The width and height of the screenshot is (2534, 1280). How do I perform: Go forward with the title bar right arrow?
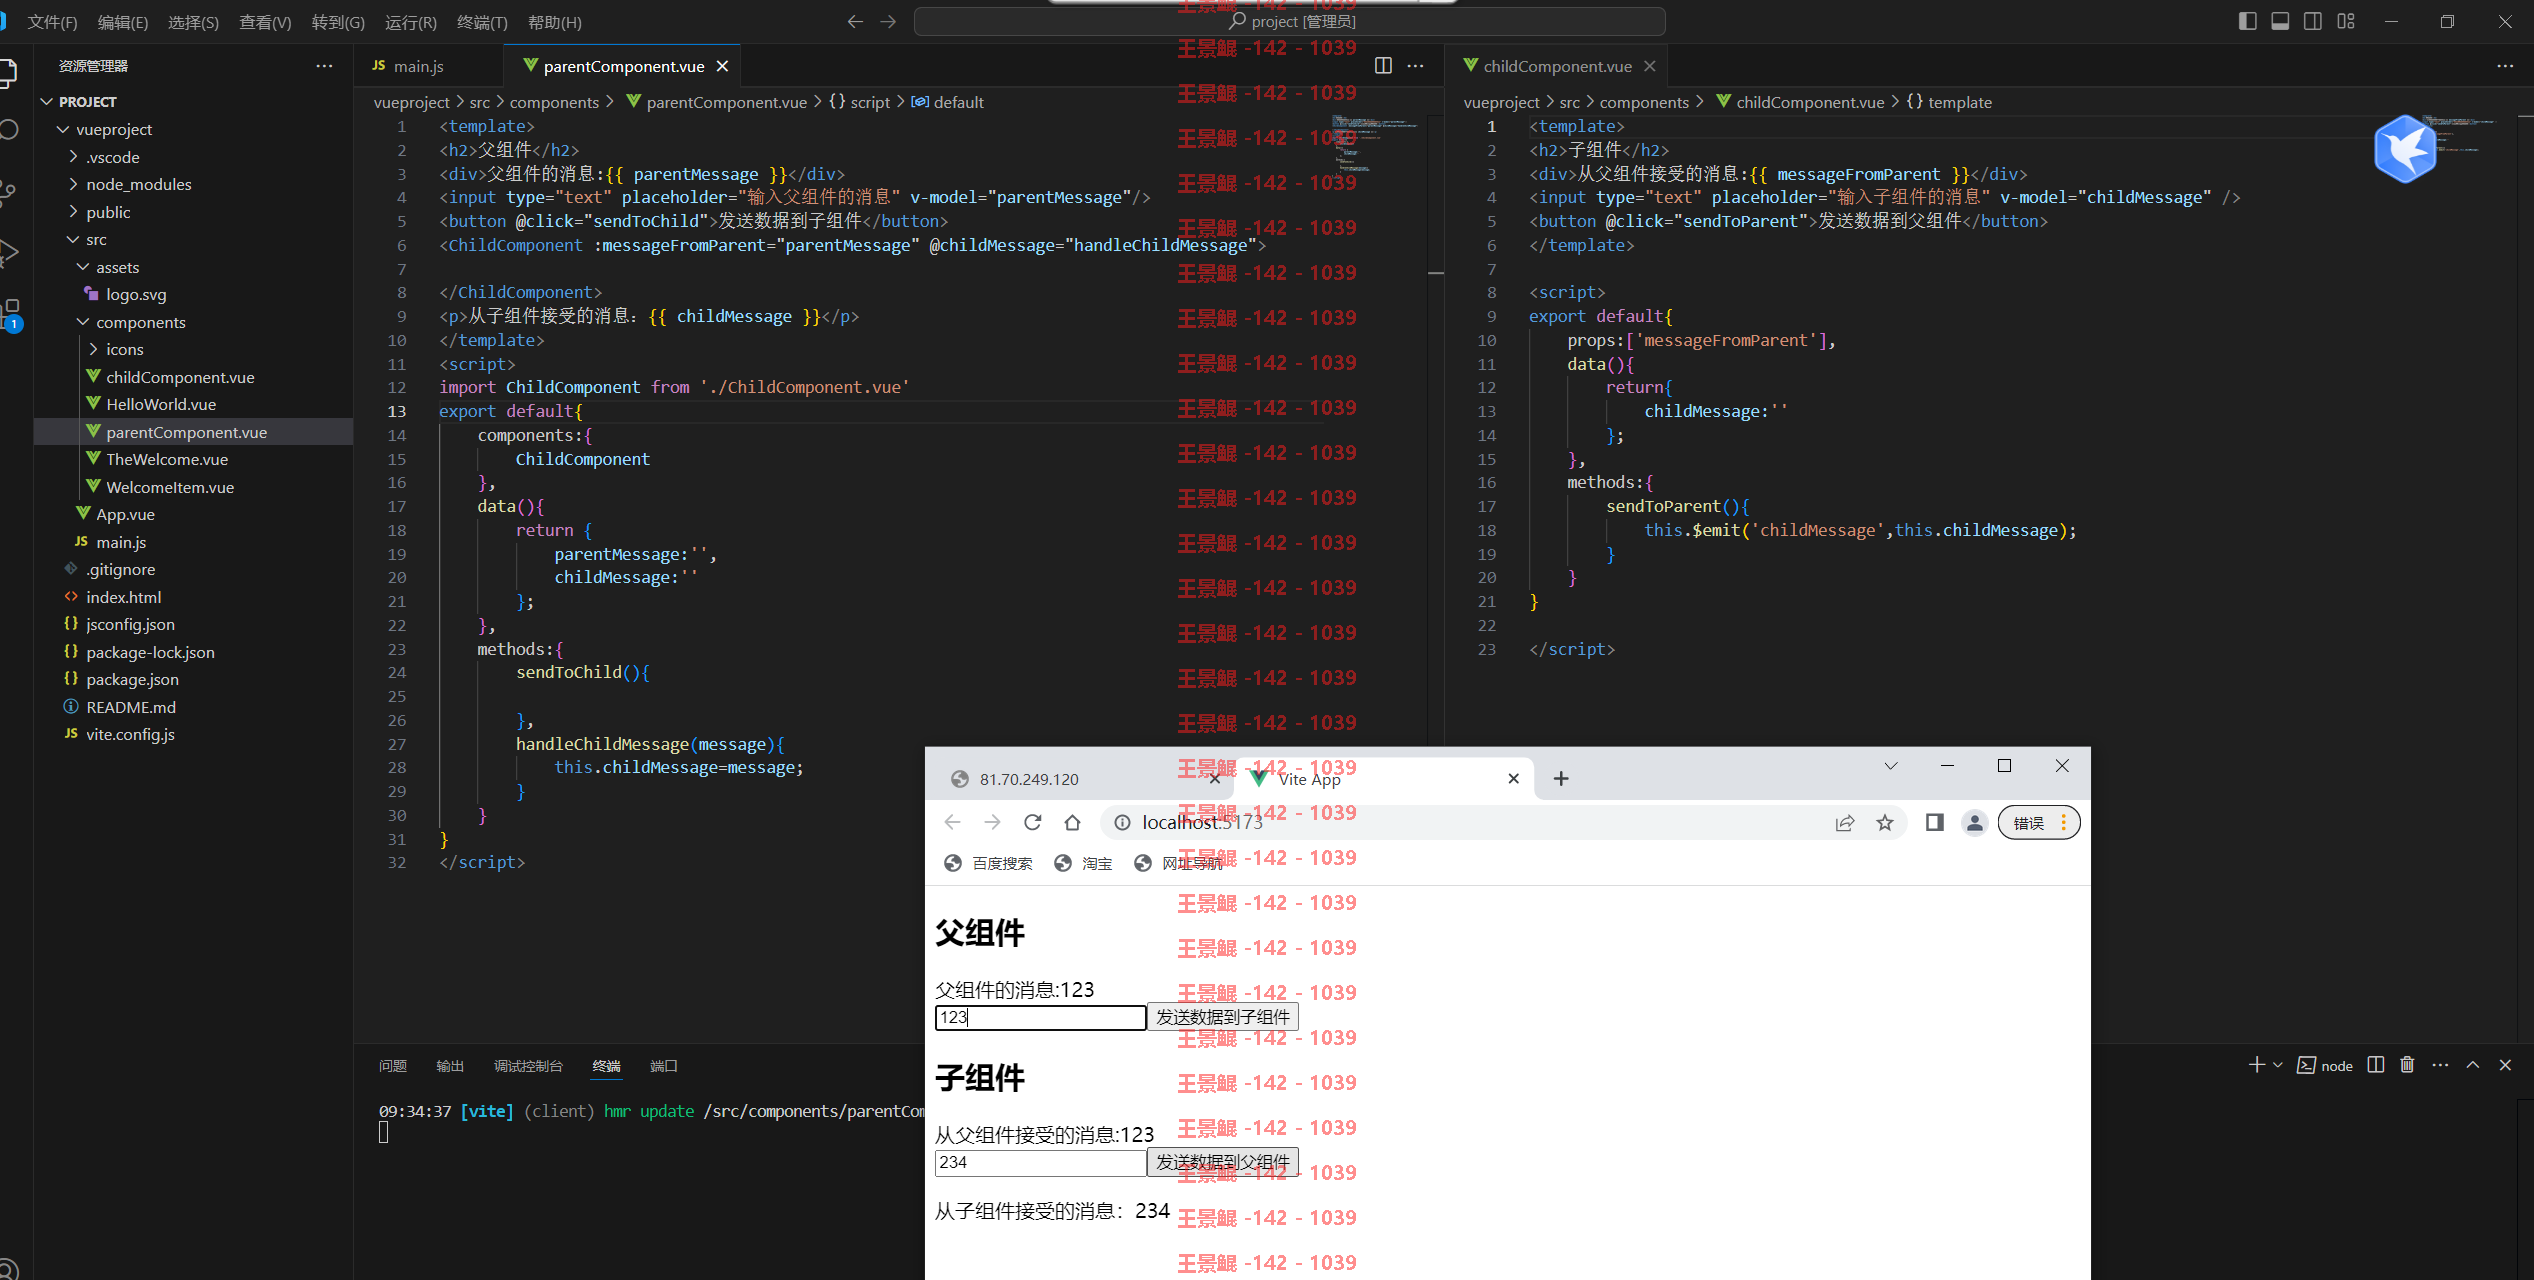[x=888, y=21]
